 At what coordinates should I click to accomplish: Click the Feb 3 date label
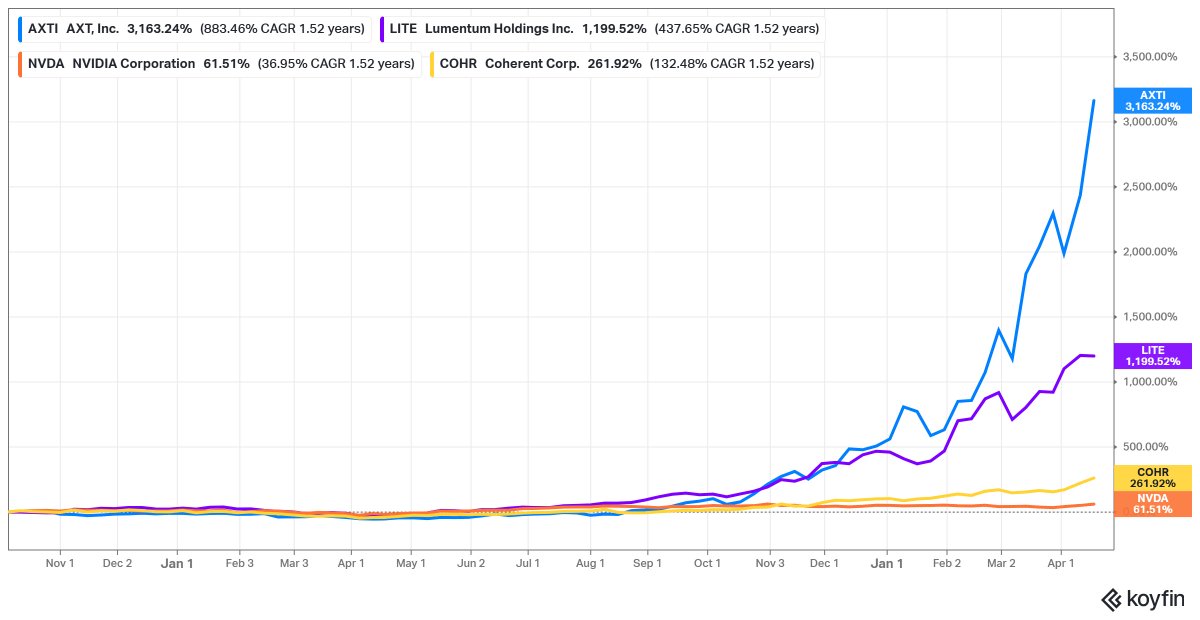click(238, 563)
